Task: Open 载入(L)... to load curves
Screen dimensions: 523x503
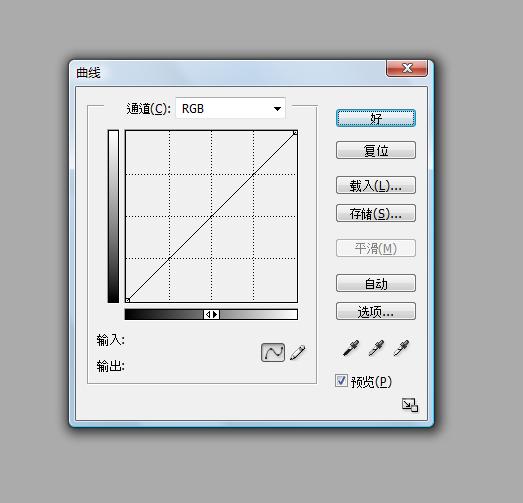Action: coord(376,185)
